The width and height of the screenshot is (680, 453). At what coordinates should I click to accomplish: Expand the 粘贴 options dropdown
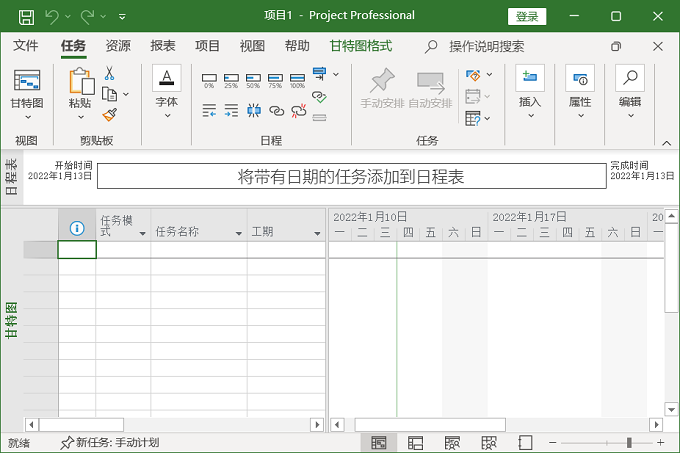coord(81,117)
